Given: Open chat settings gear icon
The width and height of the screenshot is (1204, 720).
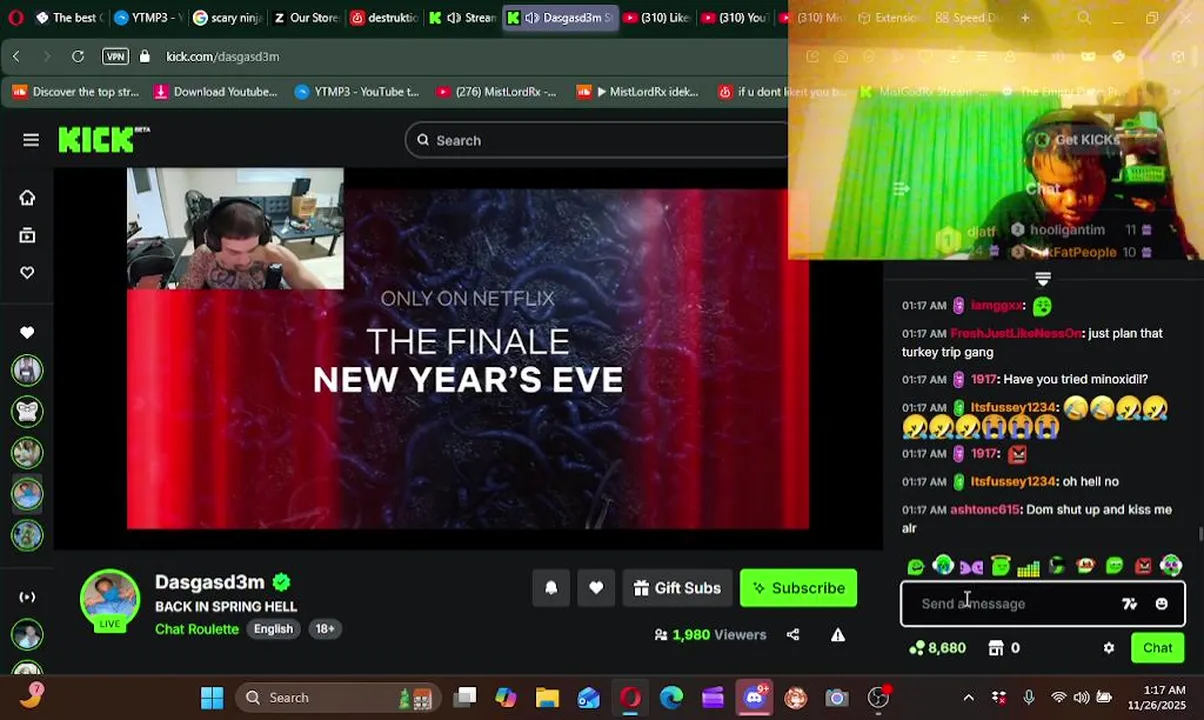Looking at the screenshot, I should pyautogui.click(x=1109, y=648).
